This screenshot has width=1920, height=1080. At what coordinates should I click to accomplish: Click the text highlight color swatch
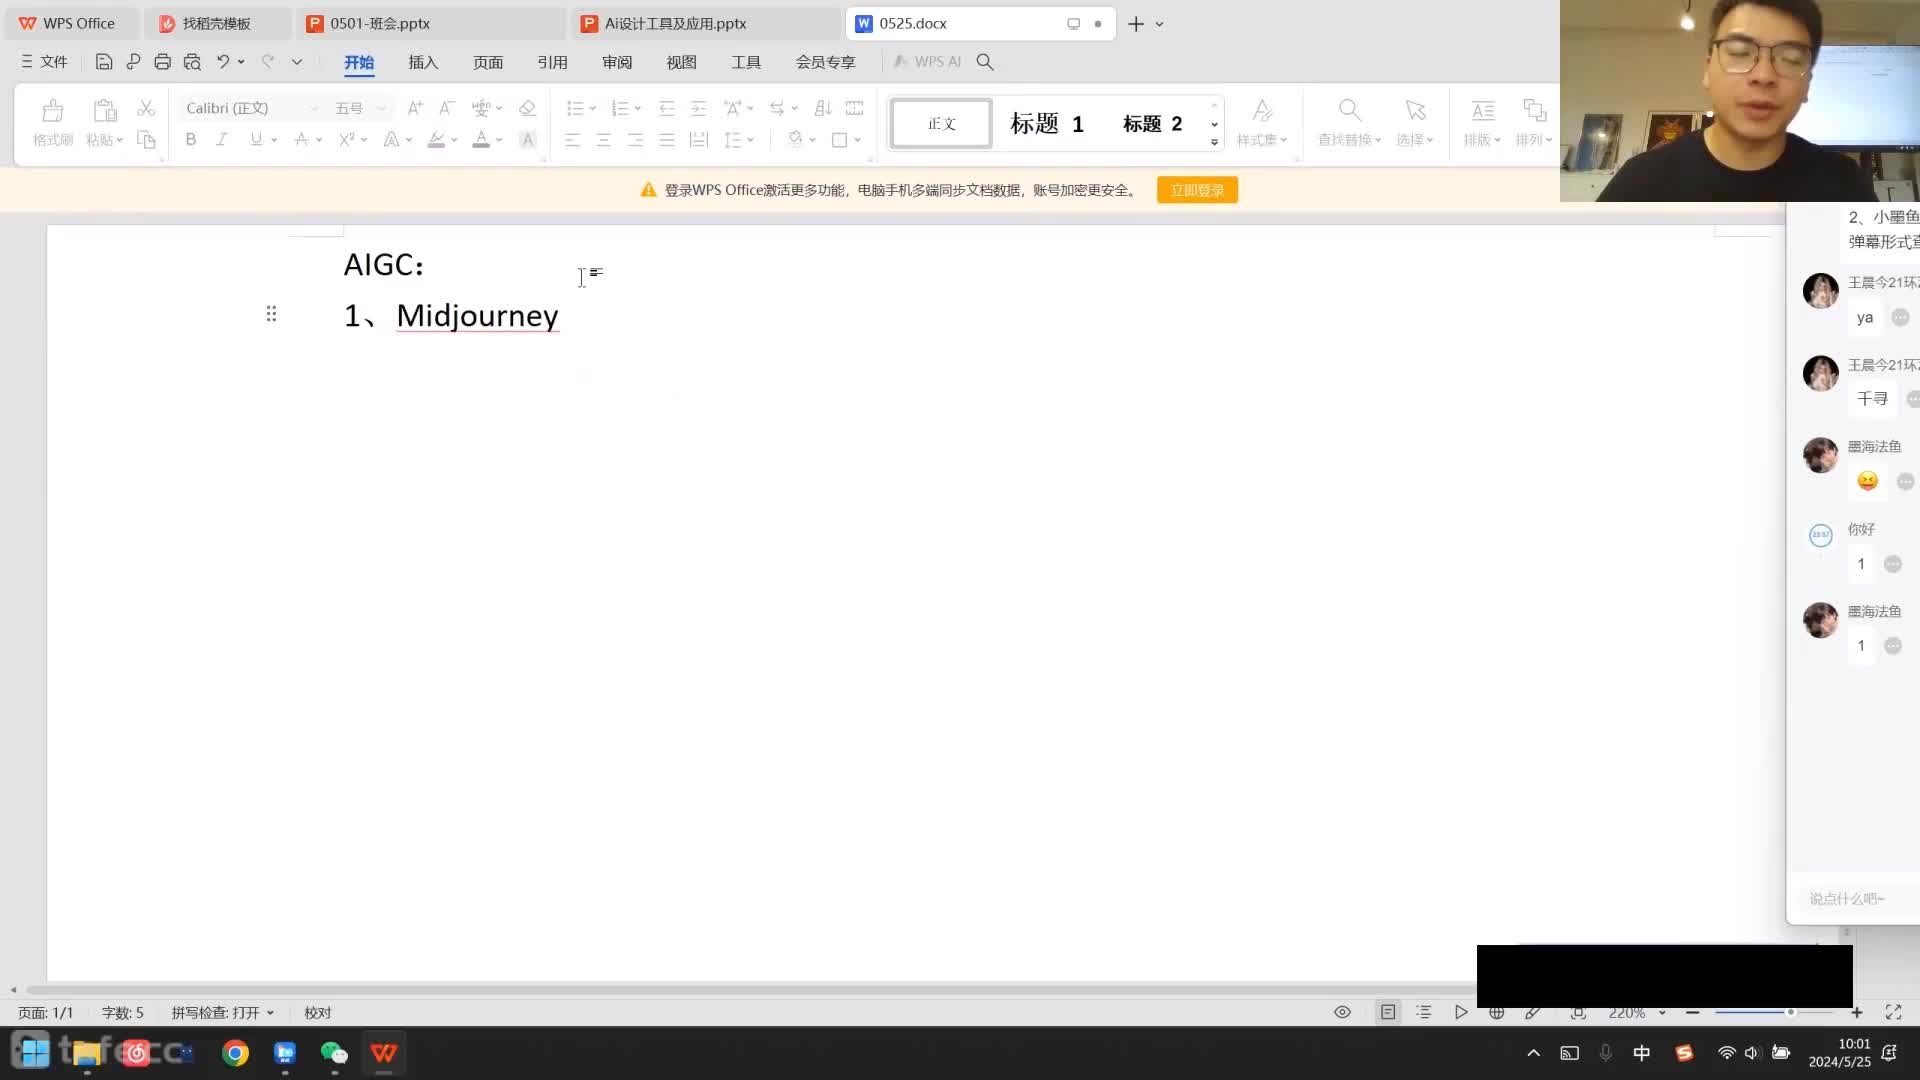point(436,140)
